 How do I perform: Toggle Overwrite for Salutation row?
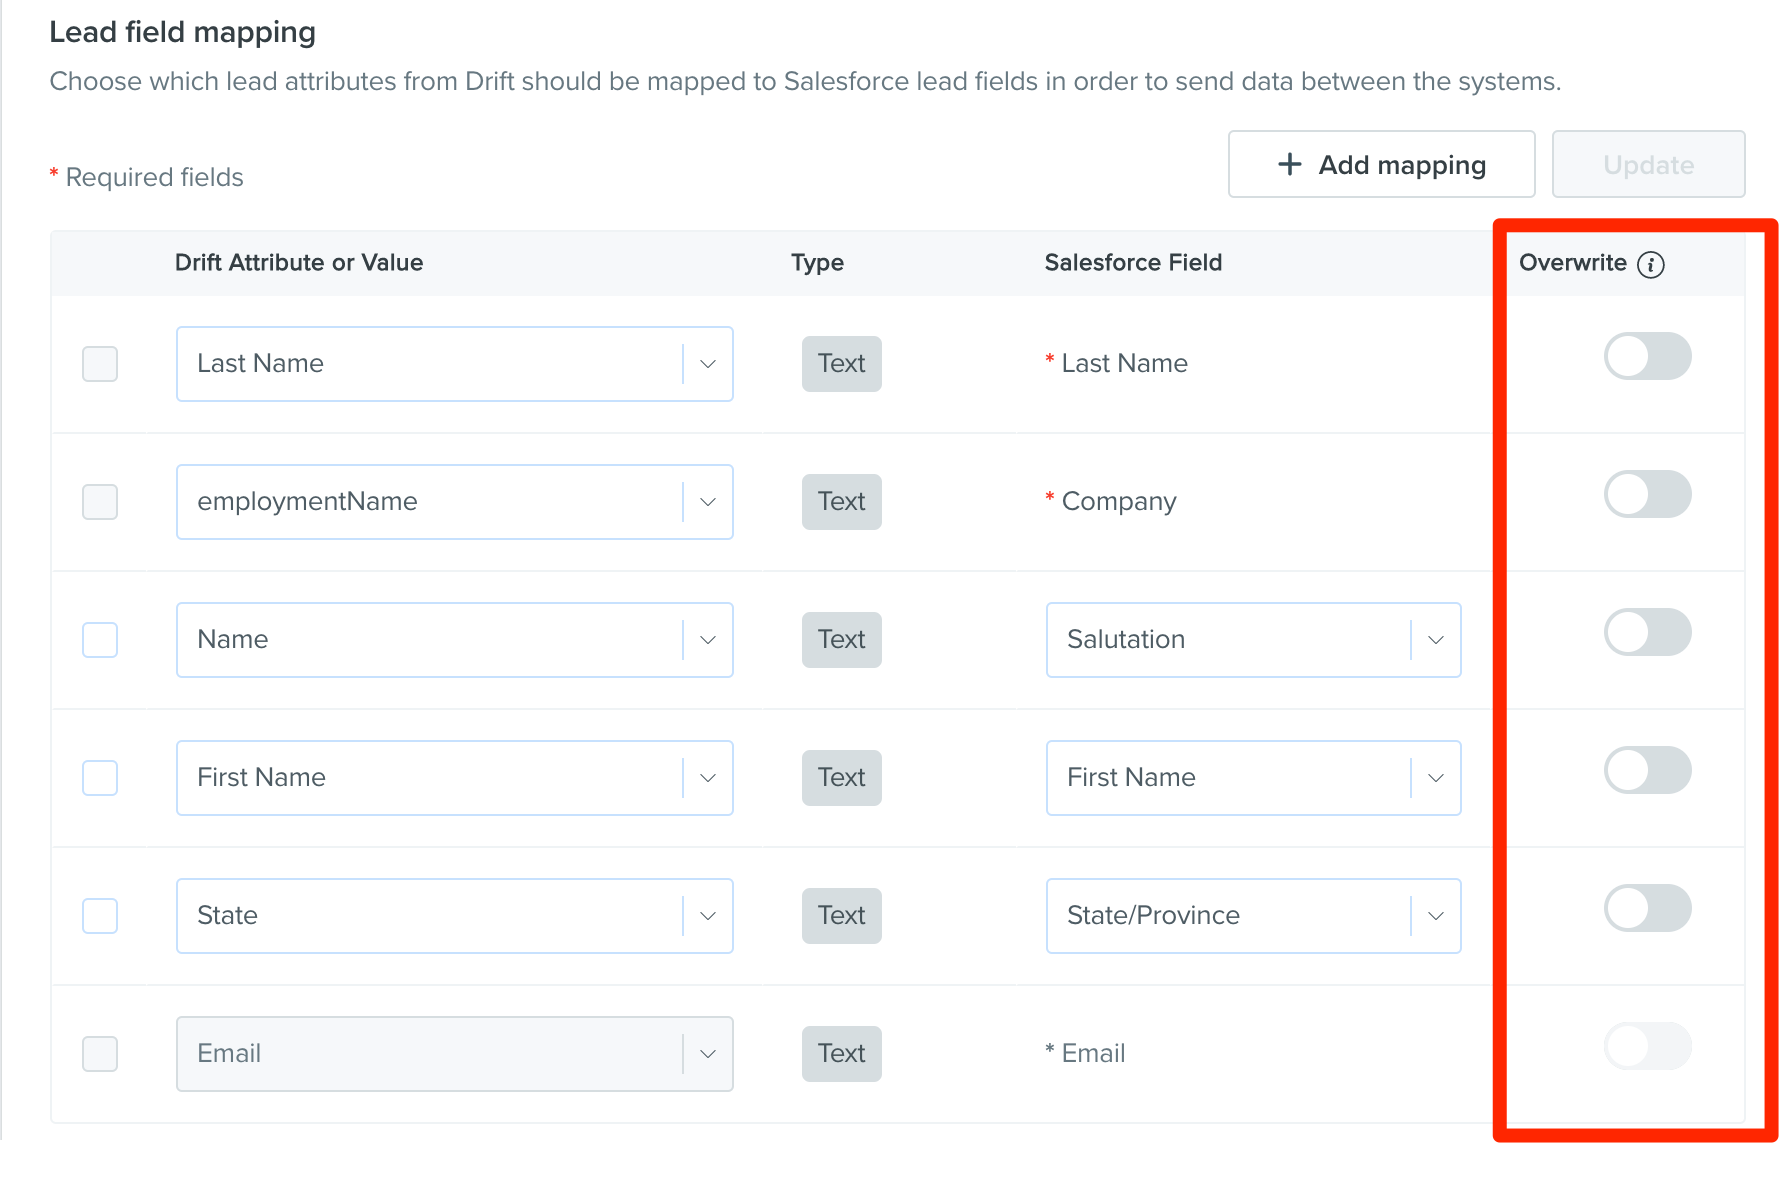point(1648,632)
